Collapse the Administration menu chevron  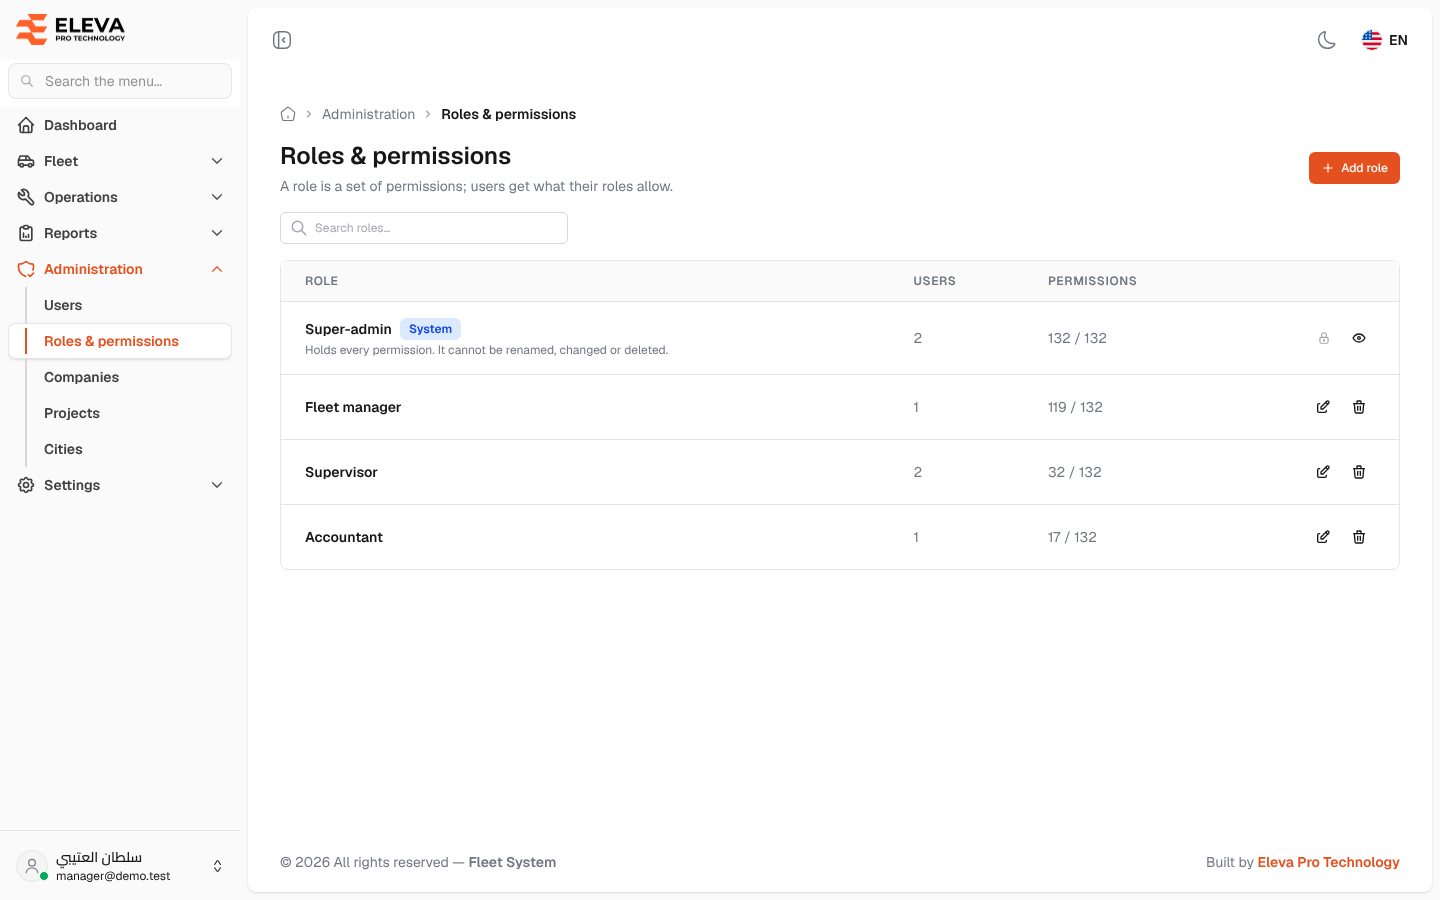click(217, 269)
